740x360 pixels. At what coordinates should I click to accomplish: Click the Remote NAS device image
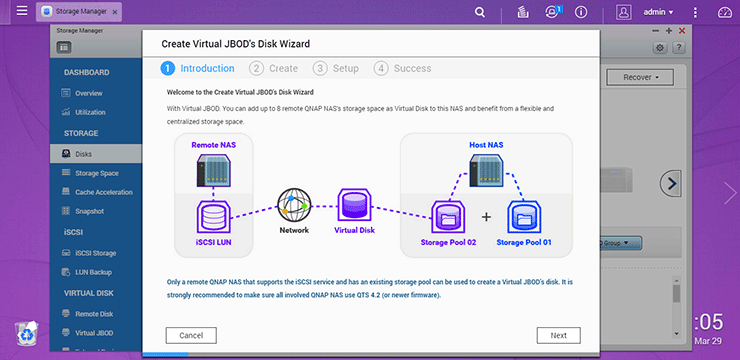coord(213,170)
